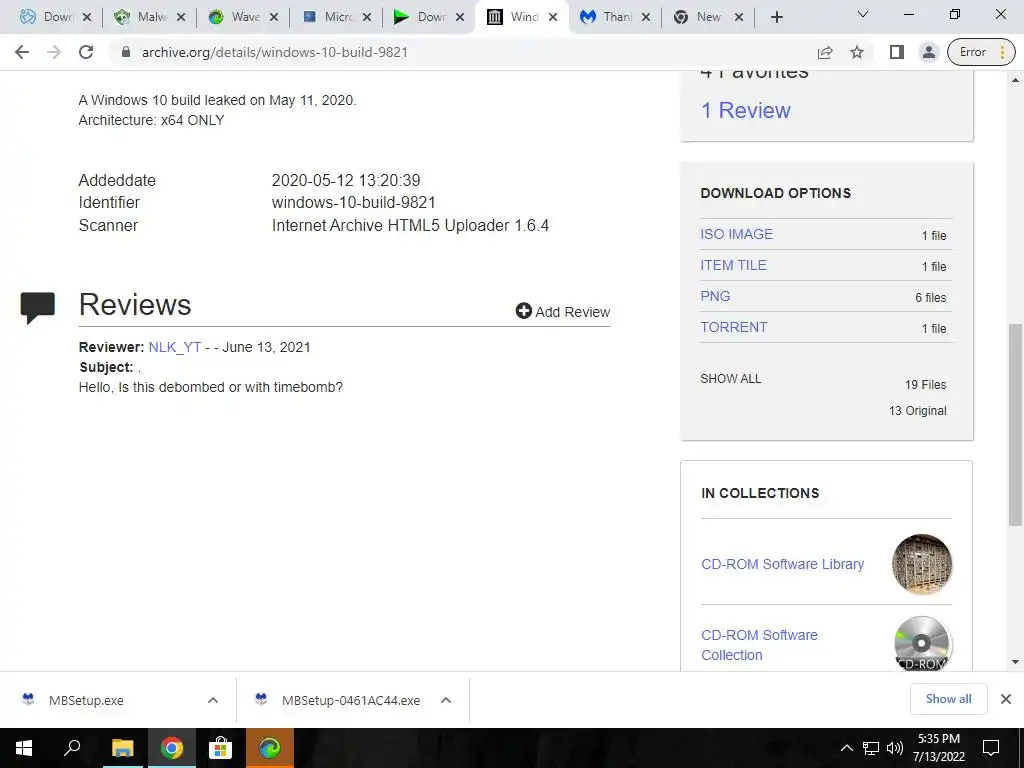Download the TORRENT file
The image size is (1024, 768).
tap(733, 327)
